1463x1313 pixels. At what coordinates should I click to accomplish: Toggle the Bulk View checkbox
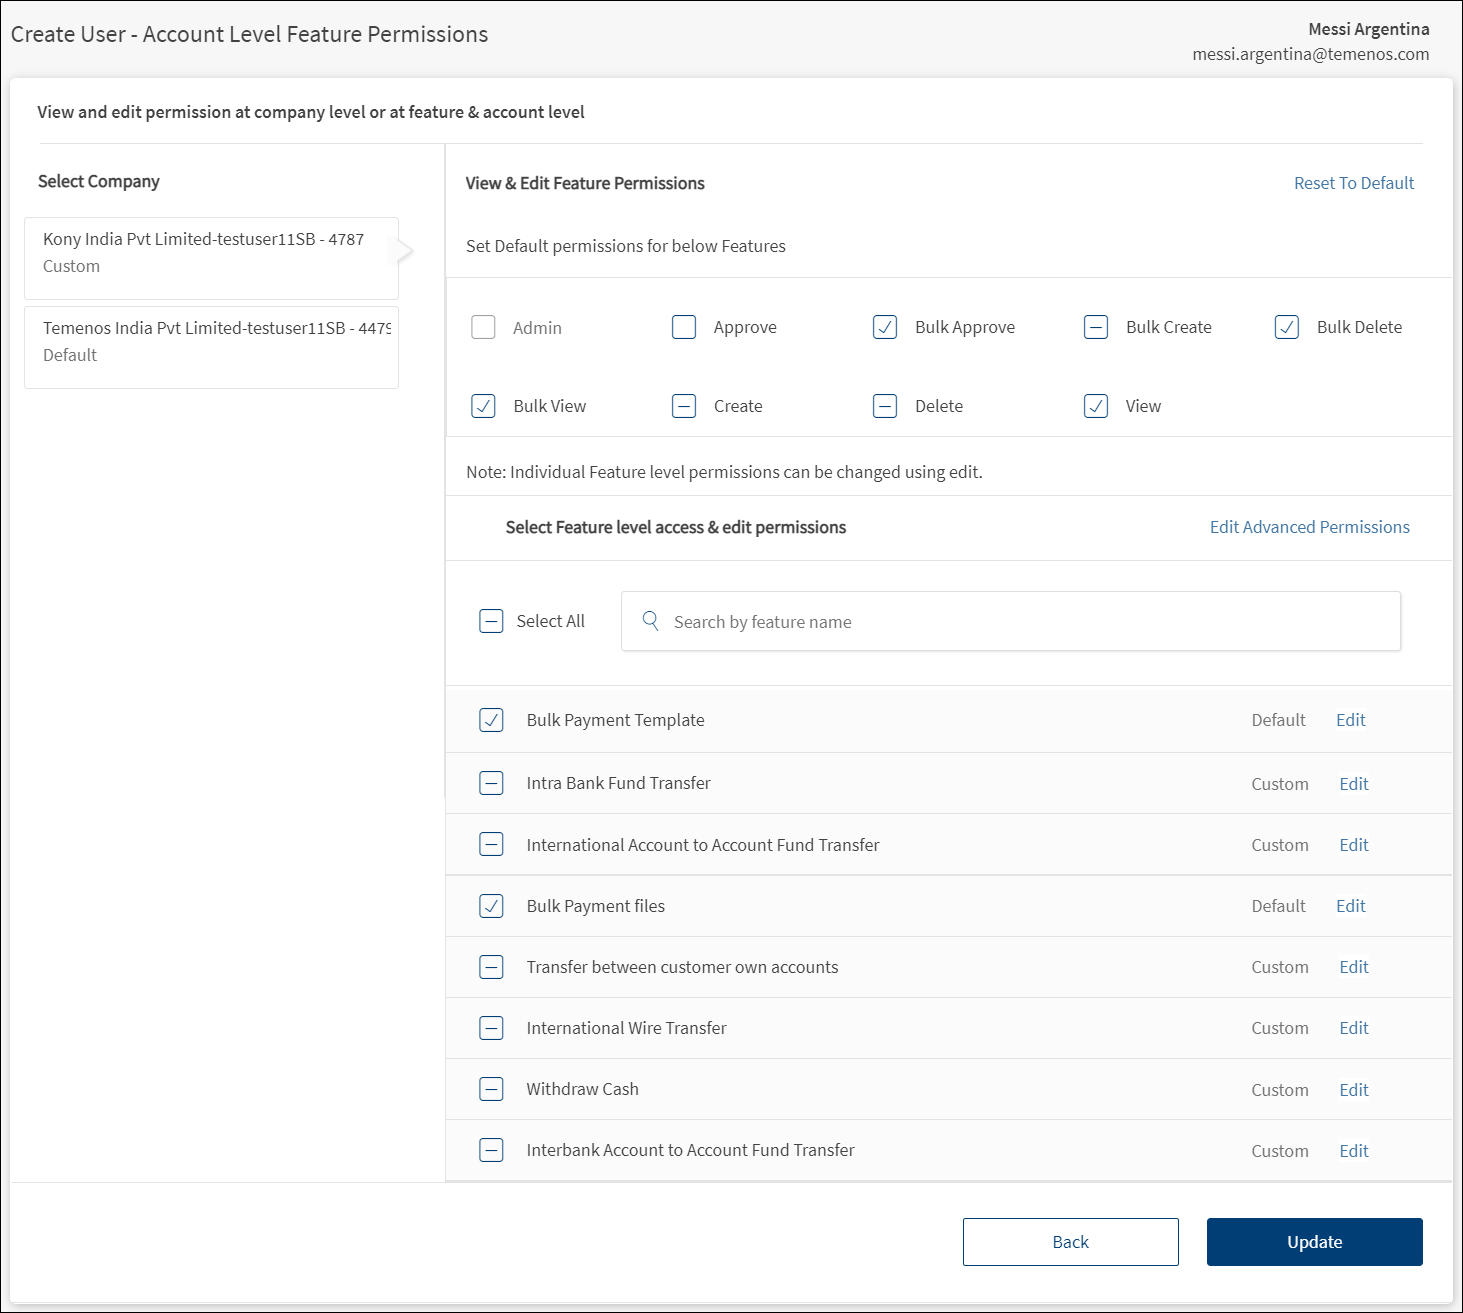pyautogui.click(x=483, y=406)
